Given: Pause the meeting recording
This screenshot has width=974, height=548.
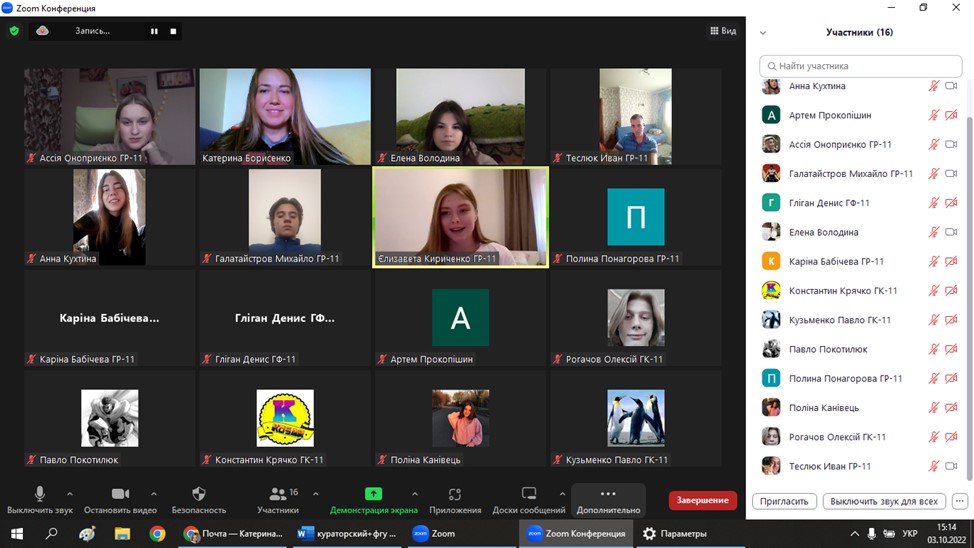Looking at the screenshot, I should click(x=154, y=31).
